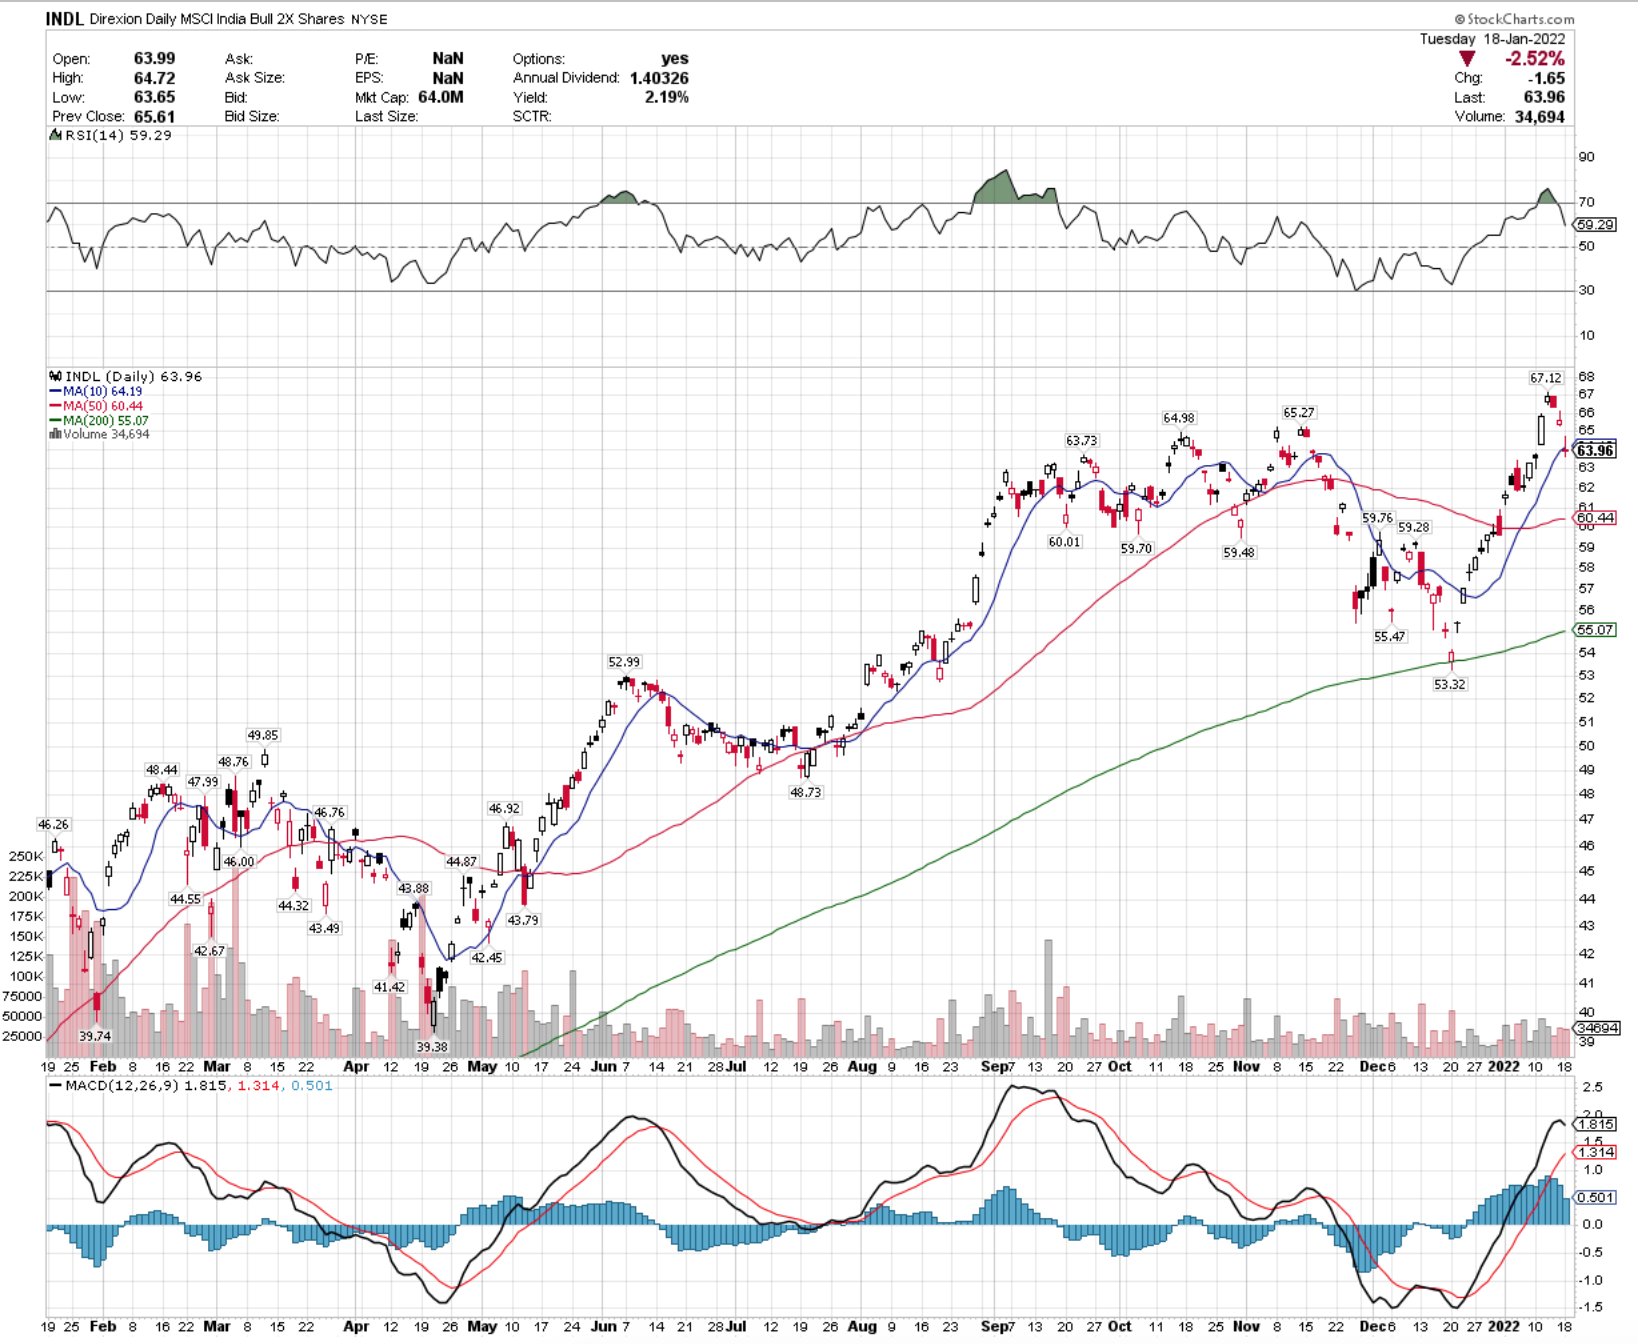The image size is (1638, 1344).
Task: Click the Volume 34,694 legend entry
Action: pyautogui.click(x=99, y=434)
